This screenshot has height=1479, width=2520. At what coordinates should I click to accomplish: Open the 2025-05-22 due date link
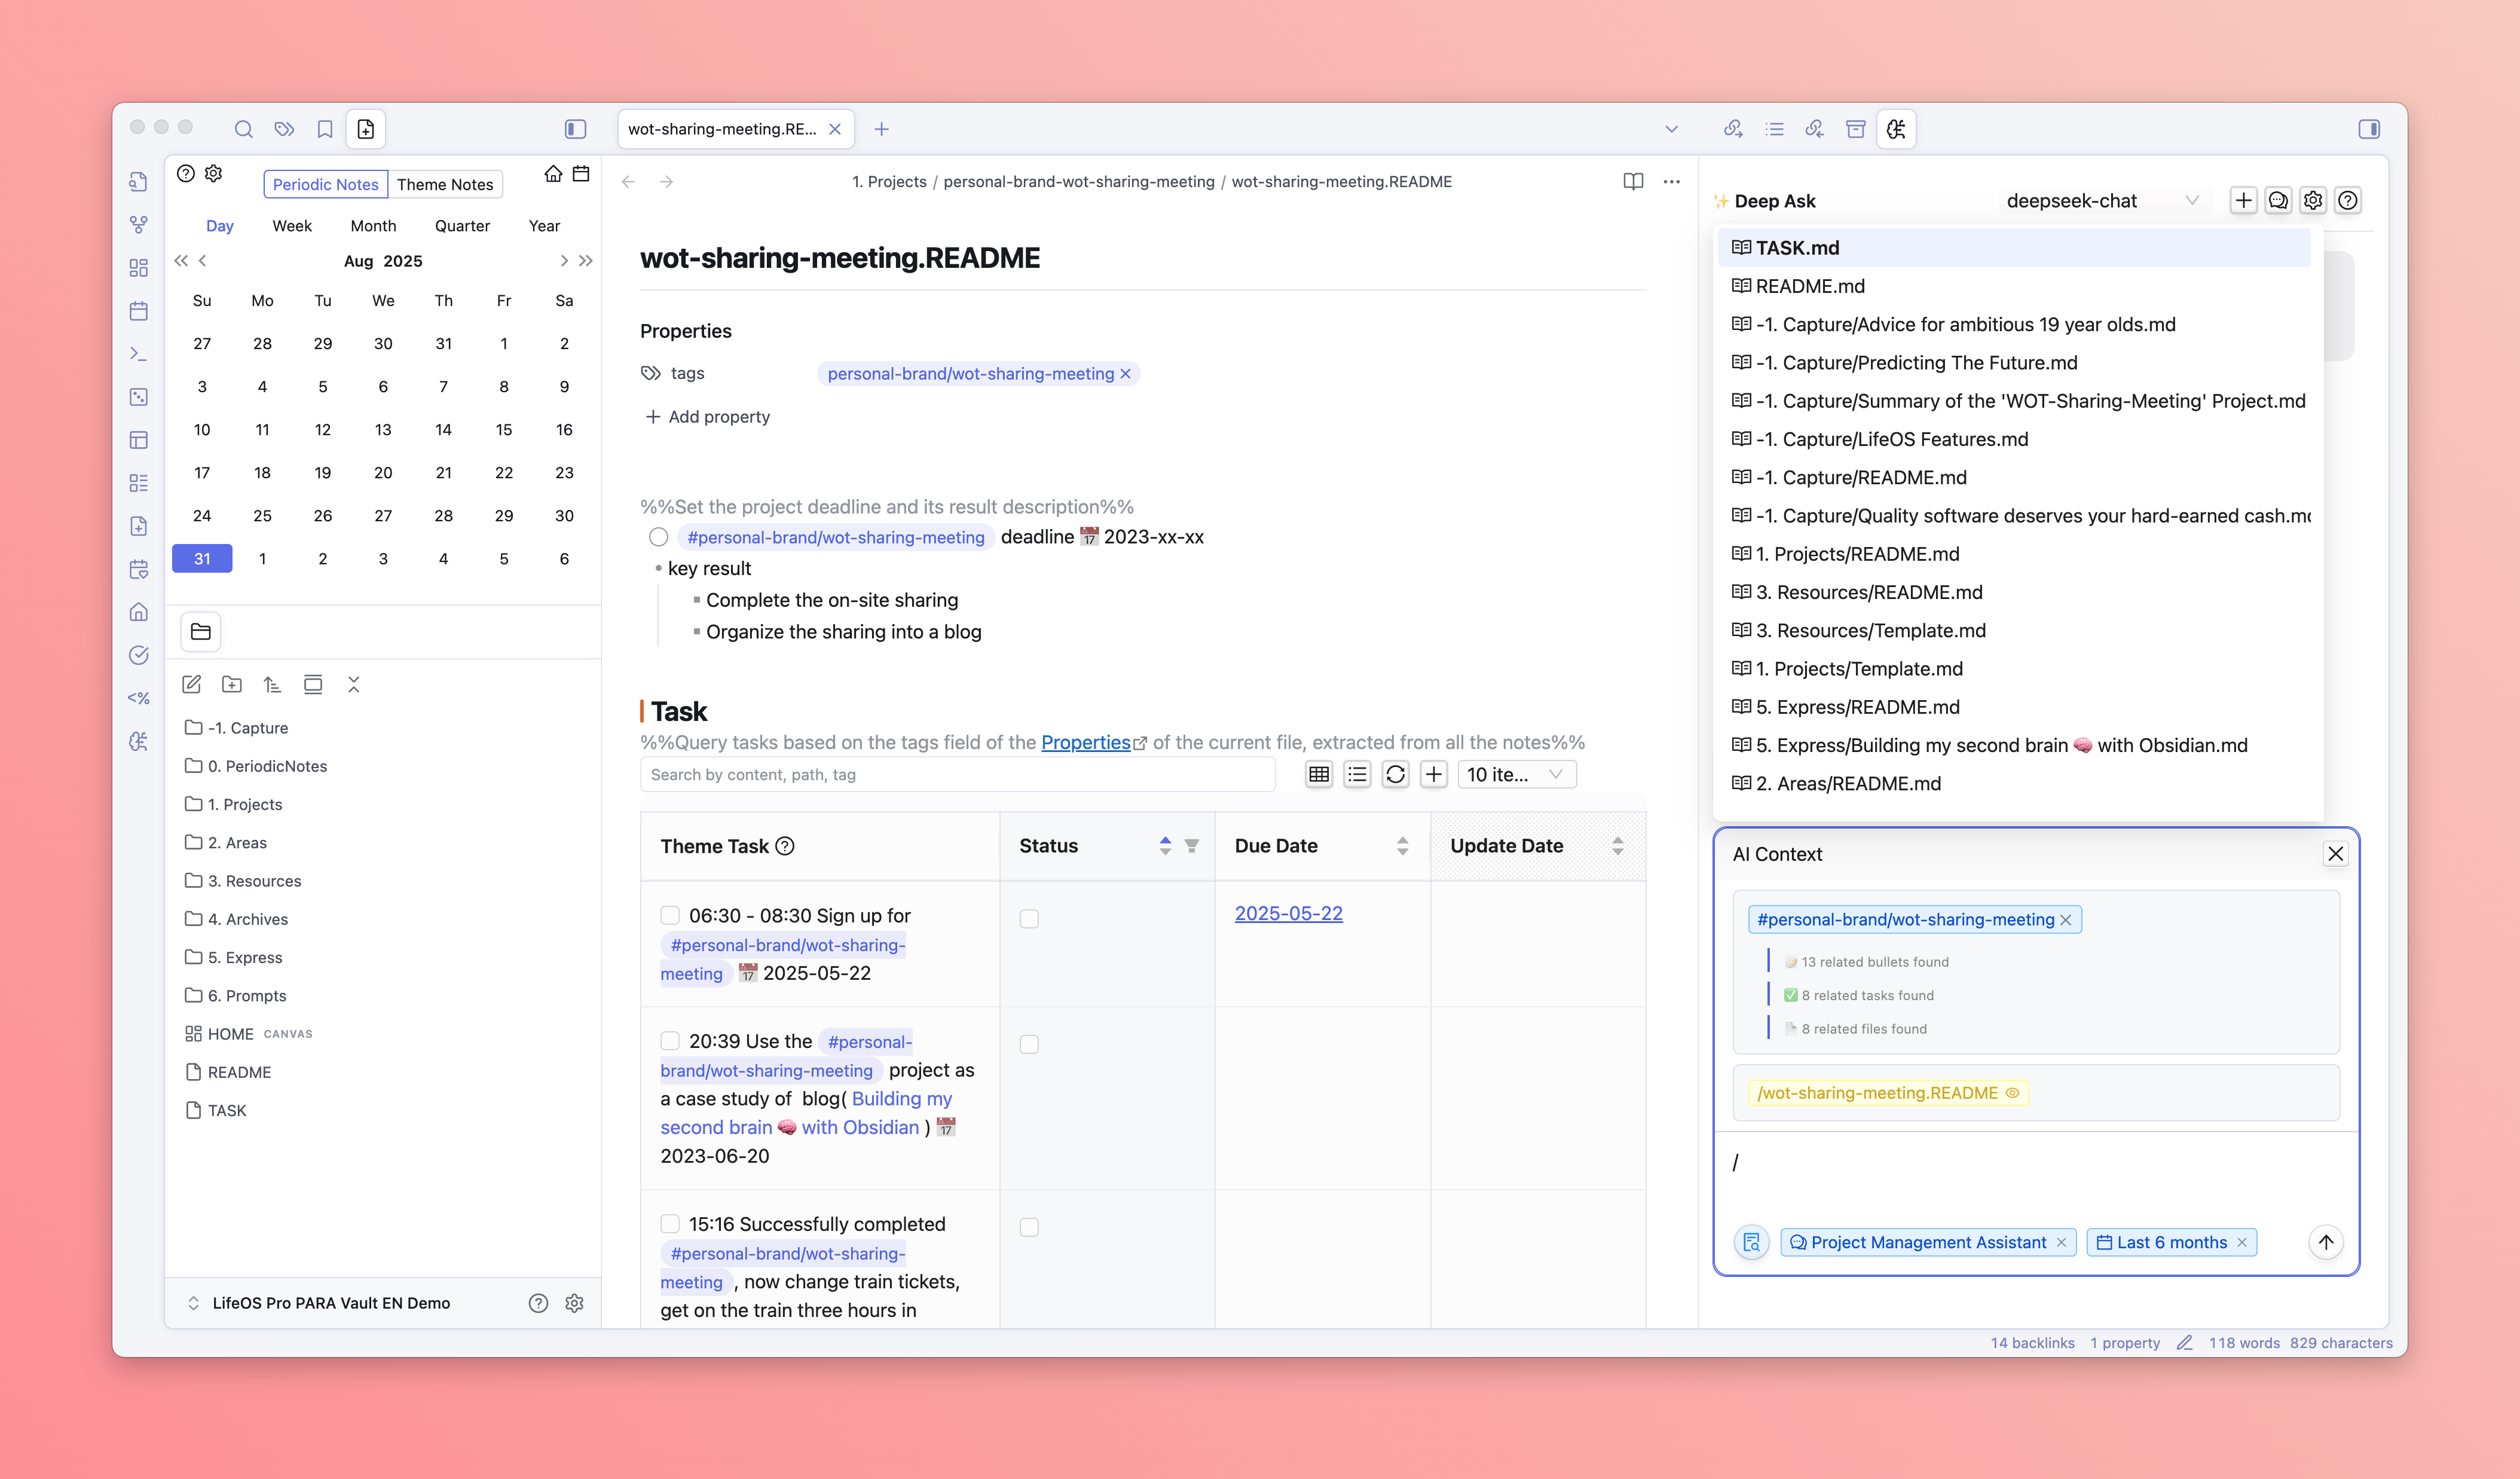(1288, 913)
